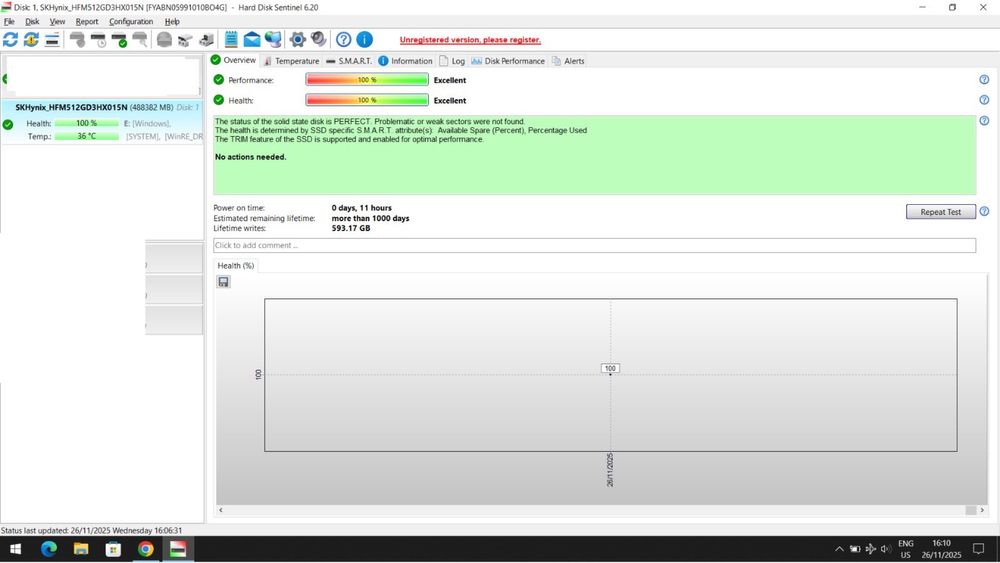Switch to the Log tab
Screen dimensions: 1000x563
pyautogui.click(x=452, y=61)
